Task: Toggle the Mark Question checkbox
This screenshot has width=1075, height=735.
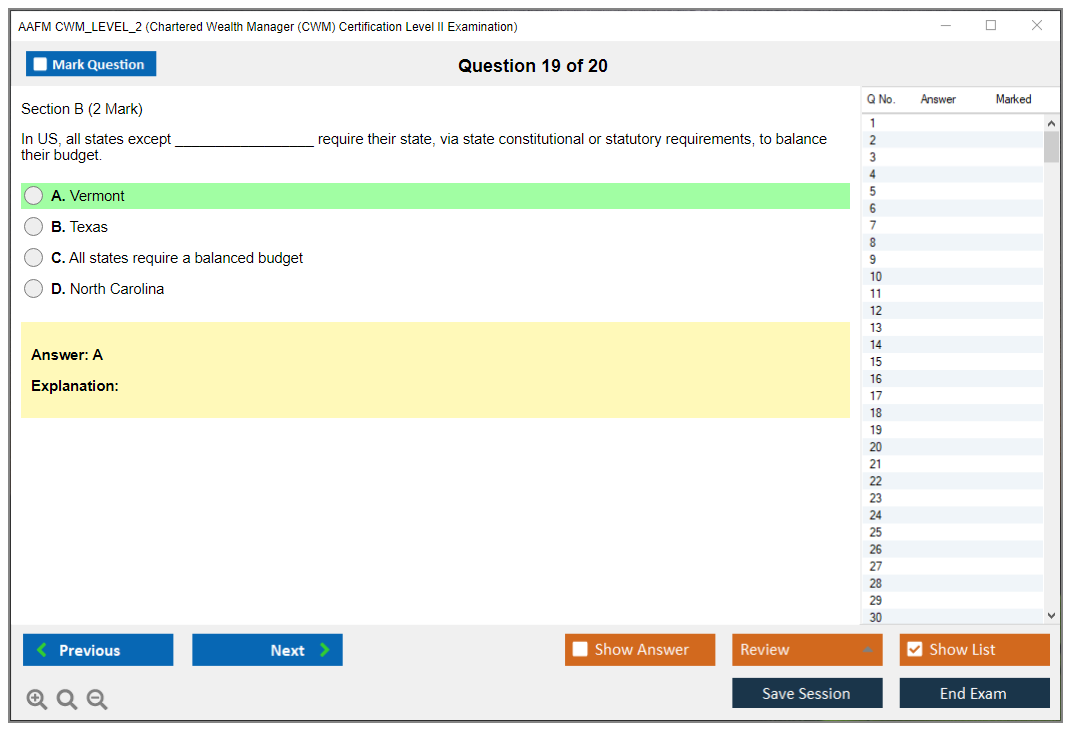Action: [41, 65]
